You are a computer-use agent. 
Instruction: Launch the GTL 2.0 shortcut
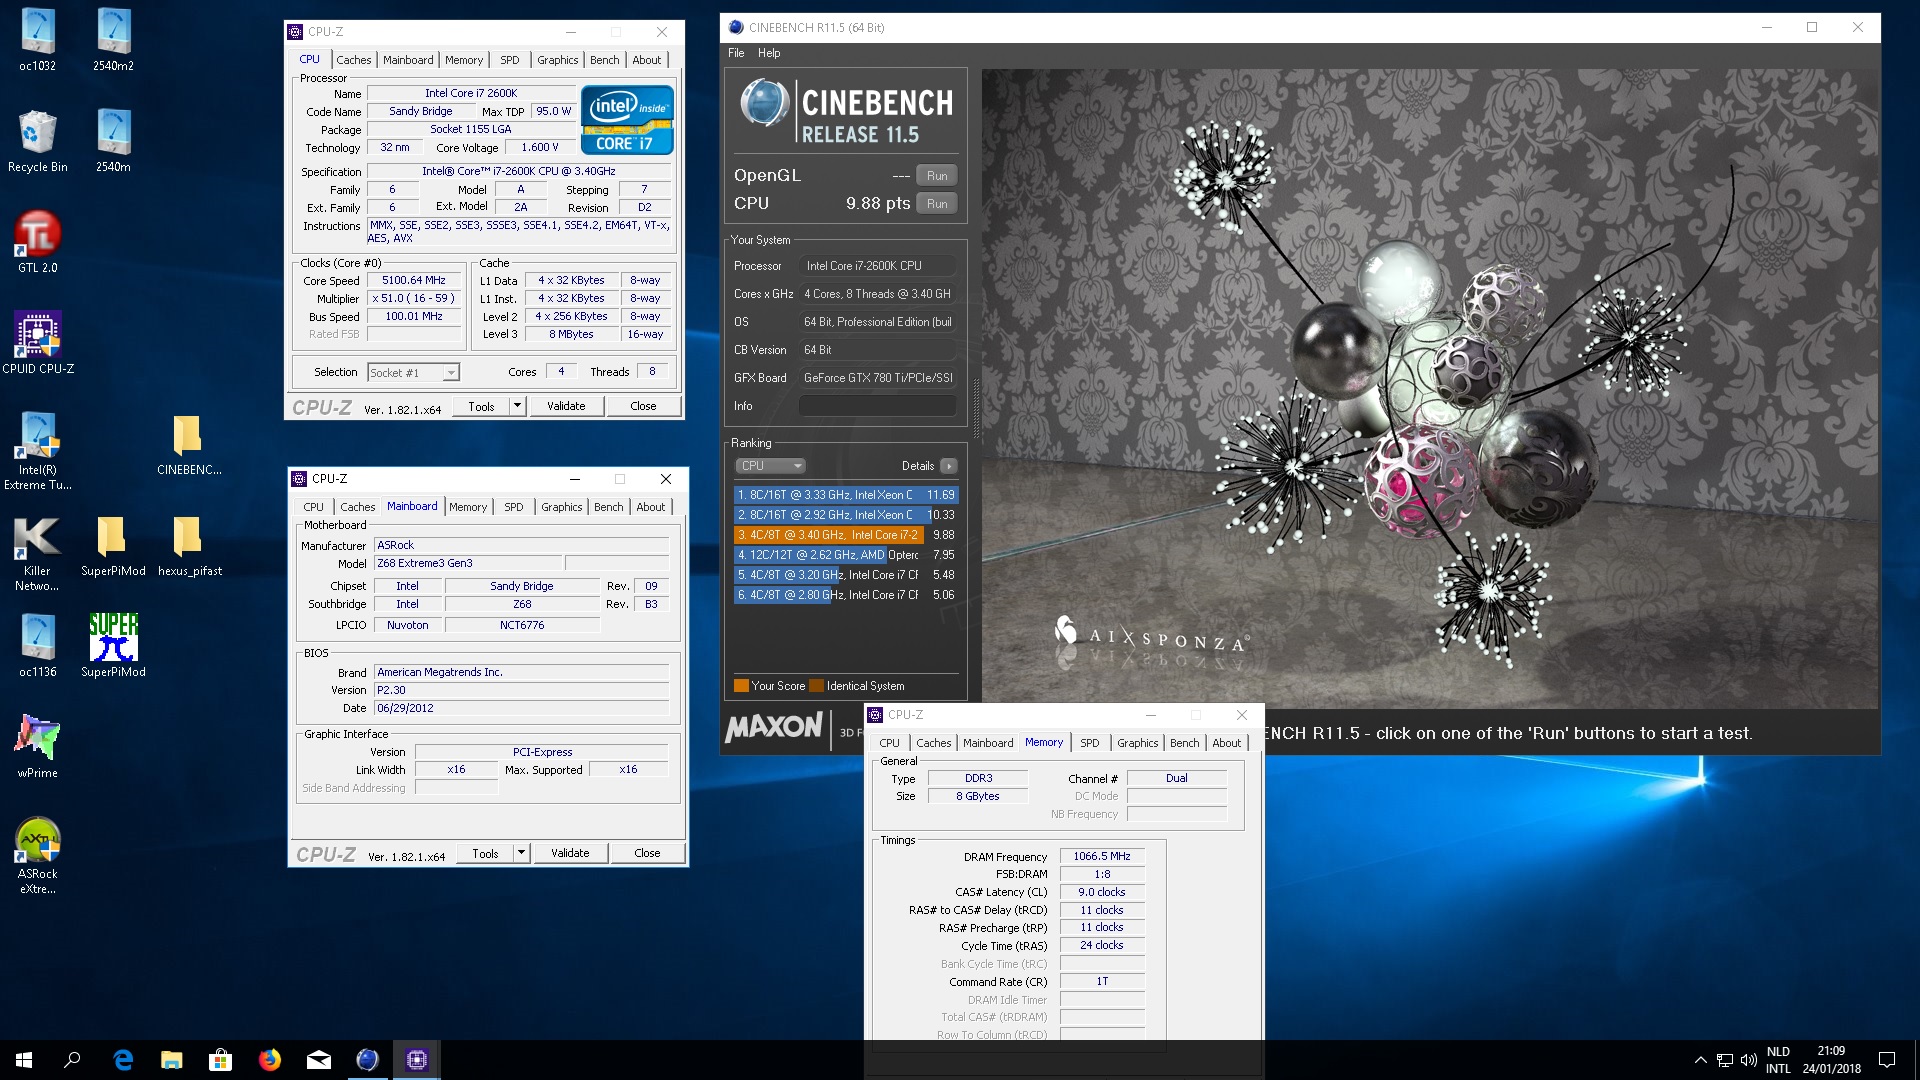point(38,242)
